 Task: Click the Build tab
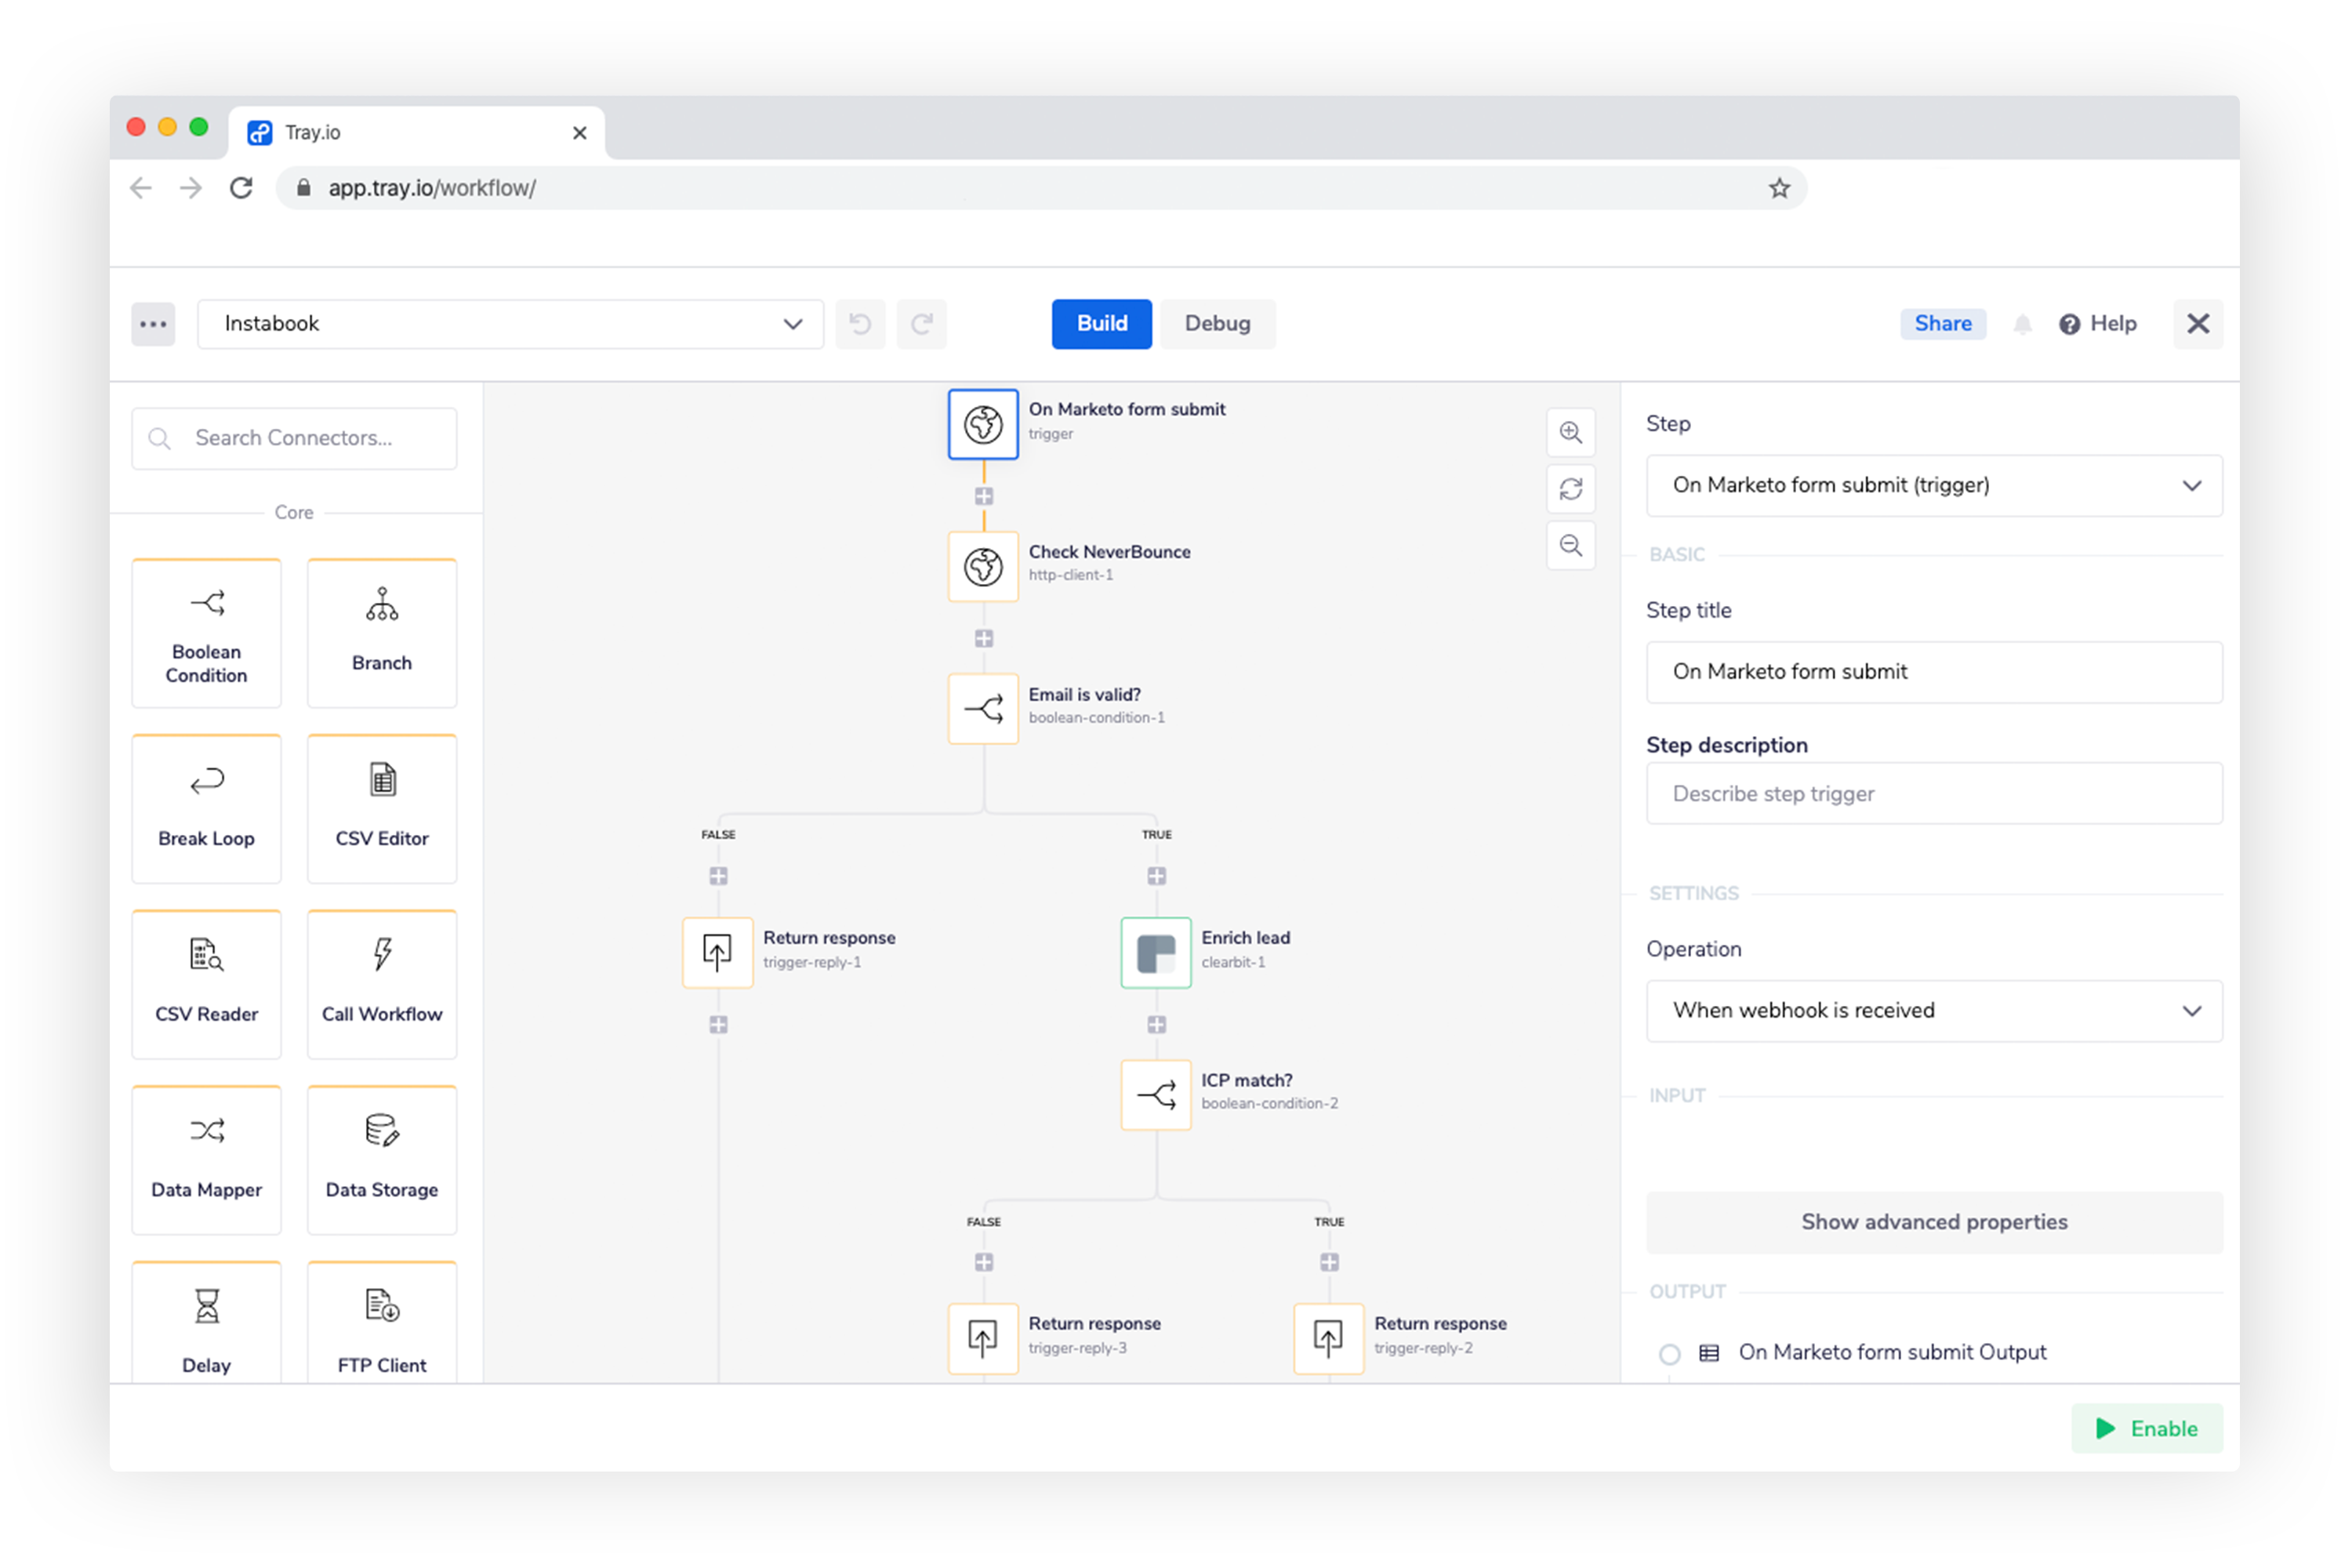[x=1102, y=322]
